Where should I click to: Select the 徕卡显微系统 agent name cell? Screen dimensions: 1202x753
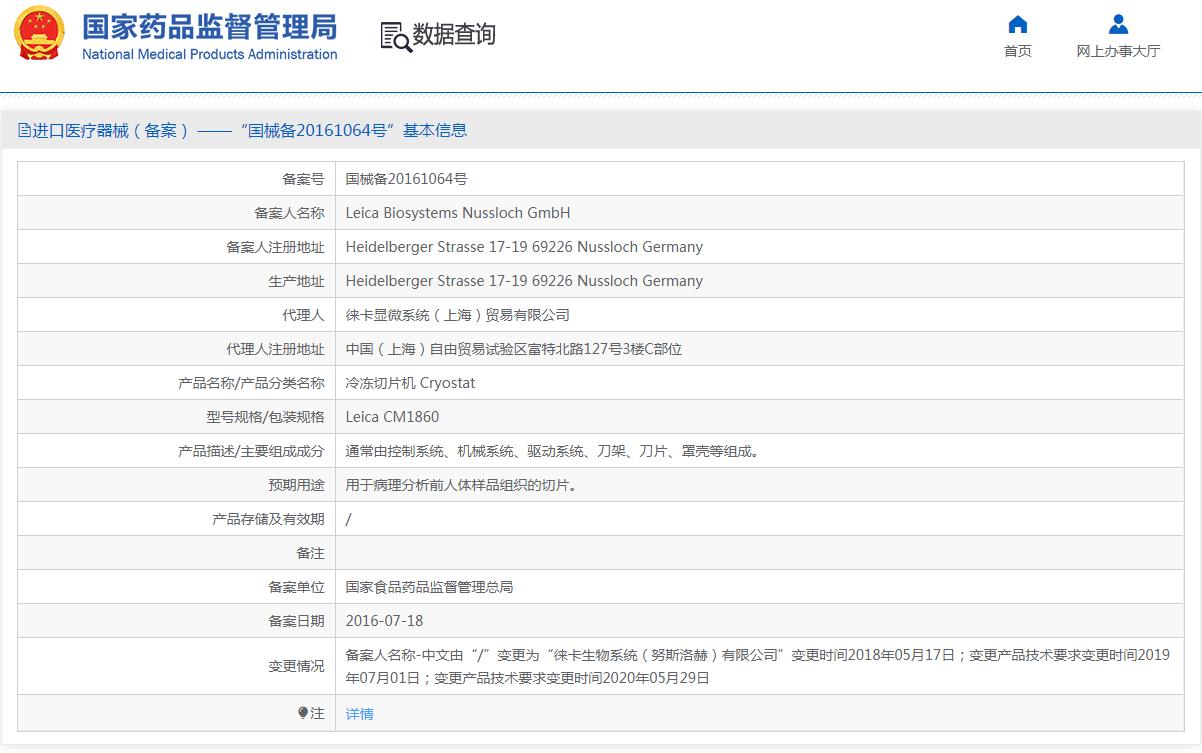pos(457,315)
